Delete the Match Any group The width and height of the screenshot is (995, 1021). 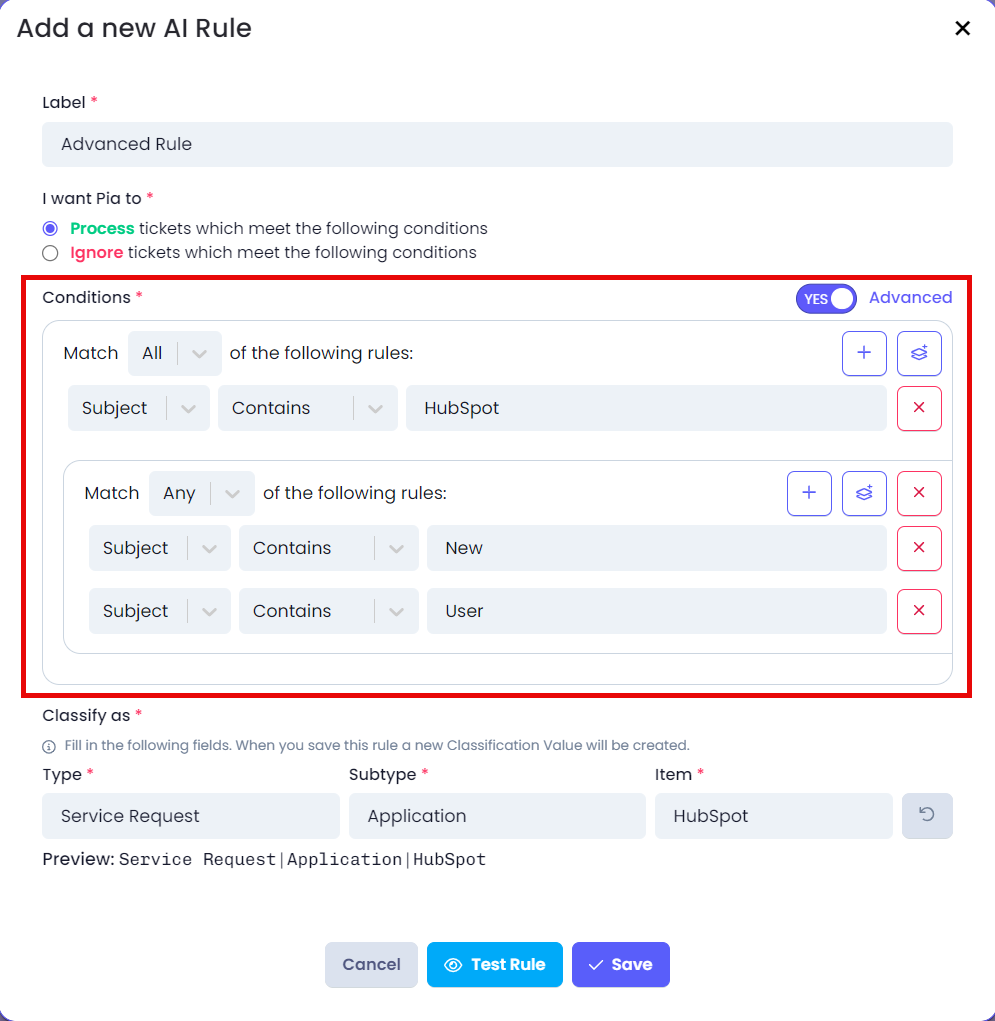point(919,493)
